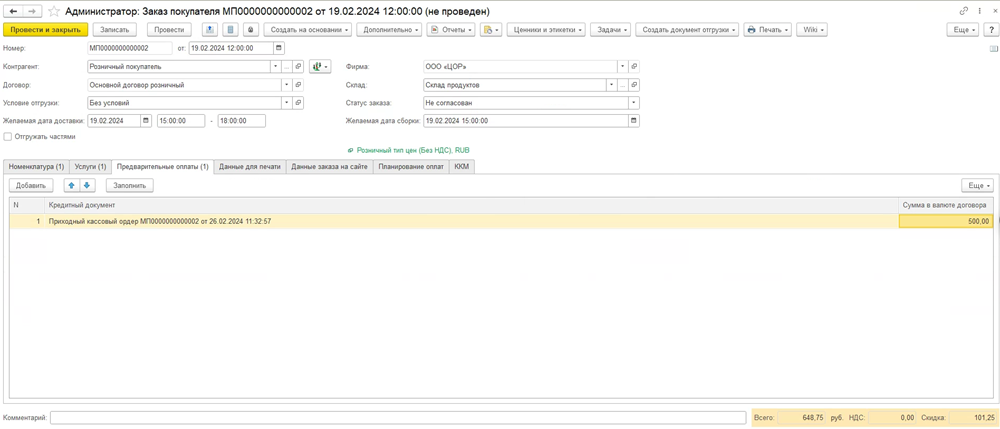
Task: Get a link to this document via the chain icon
Action: pos(964,11)
